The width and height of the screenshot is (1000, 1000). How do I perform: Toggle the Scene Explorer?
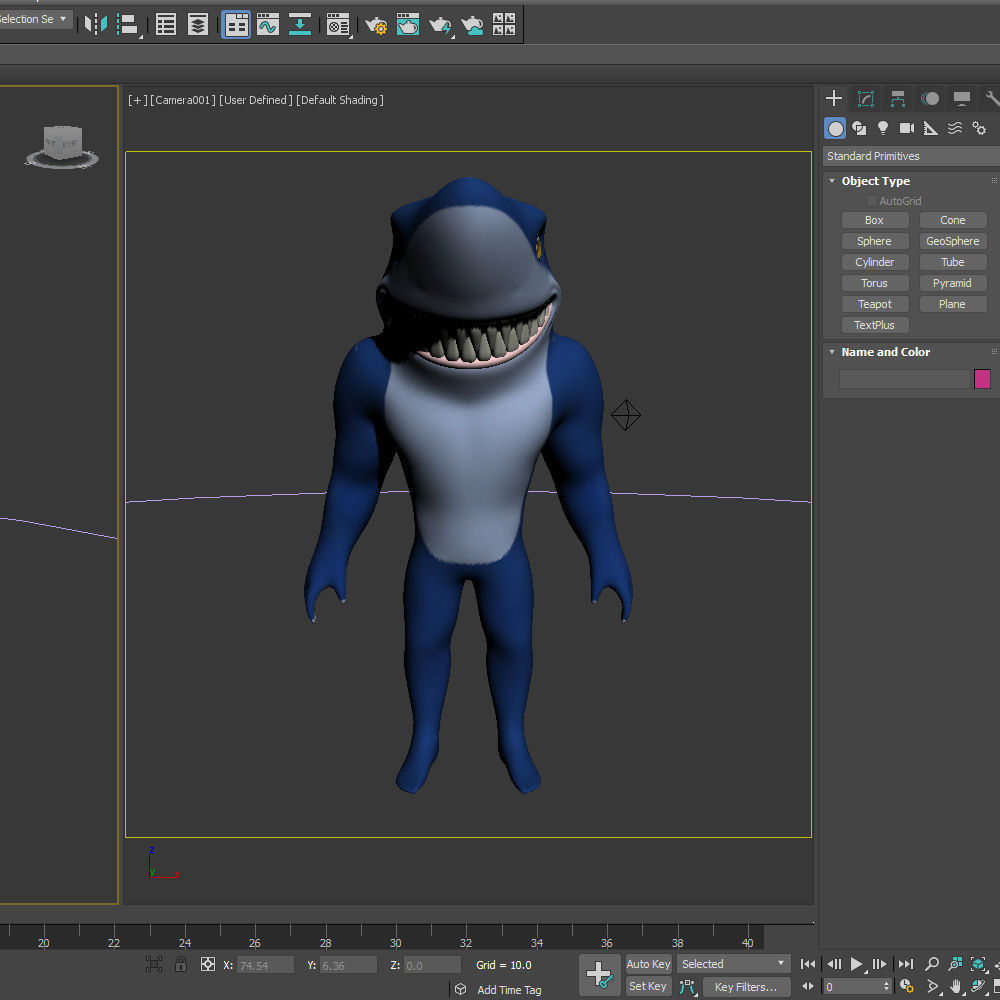pyautogui.click(x=166, y=25)
